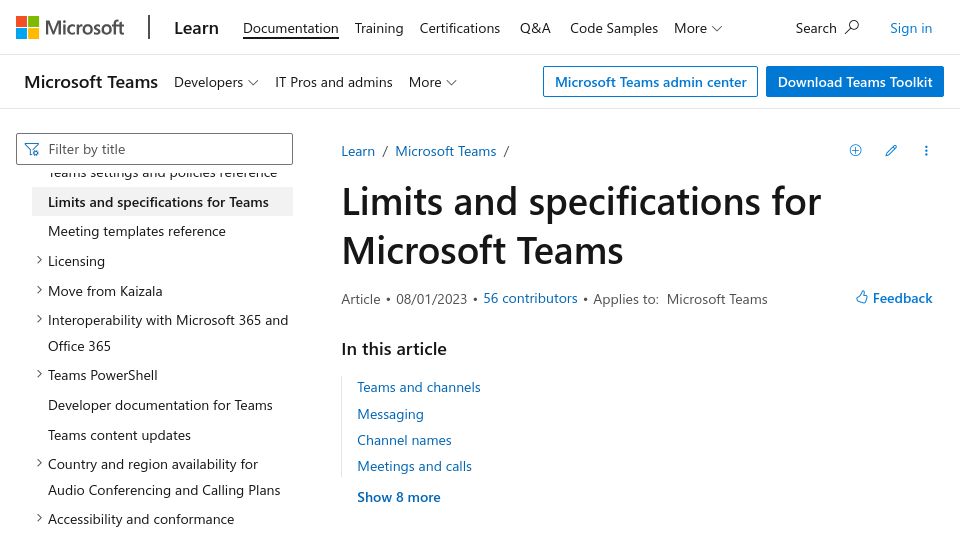Open IT Pros and admins
The width and height of the screenshot is (960, 540).
[334, 82]
